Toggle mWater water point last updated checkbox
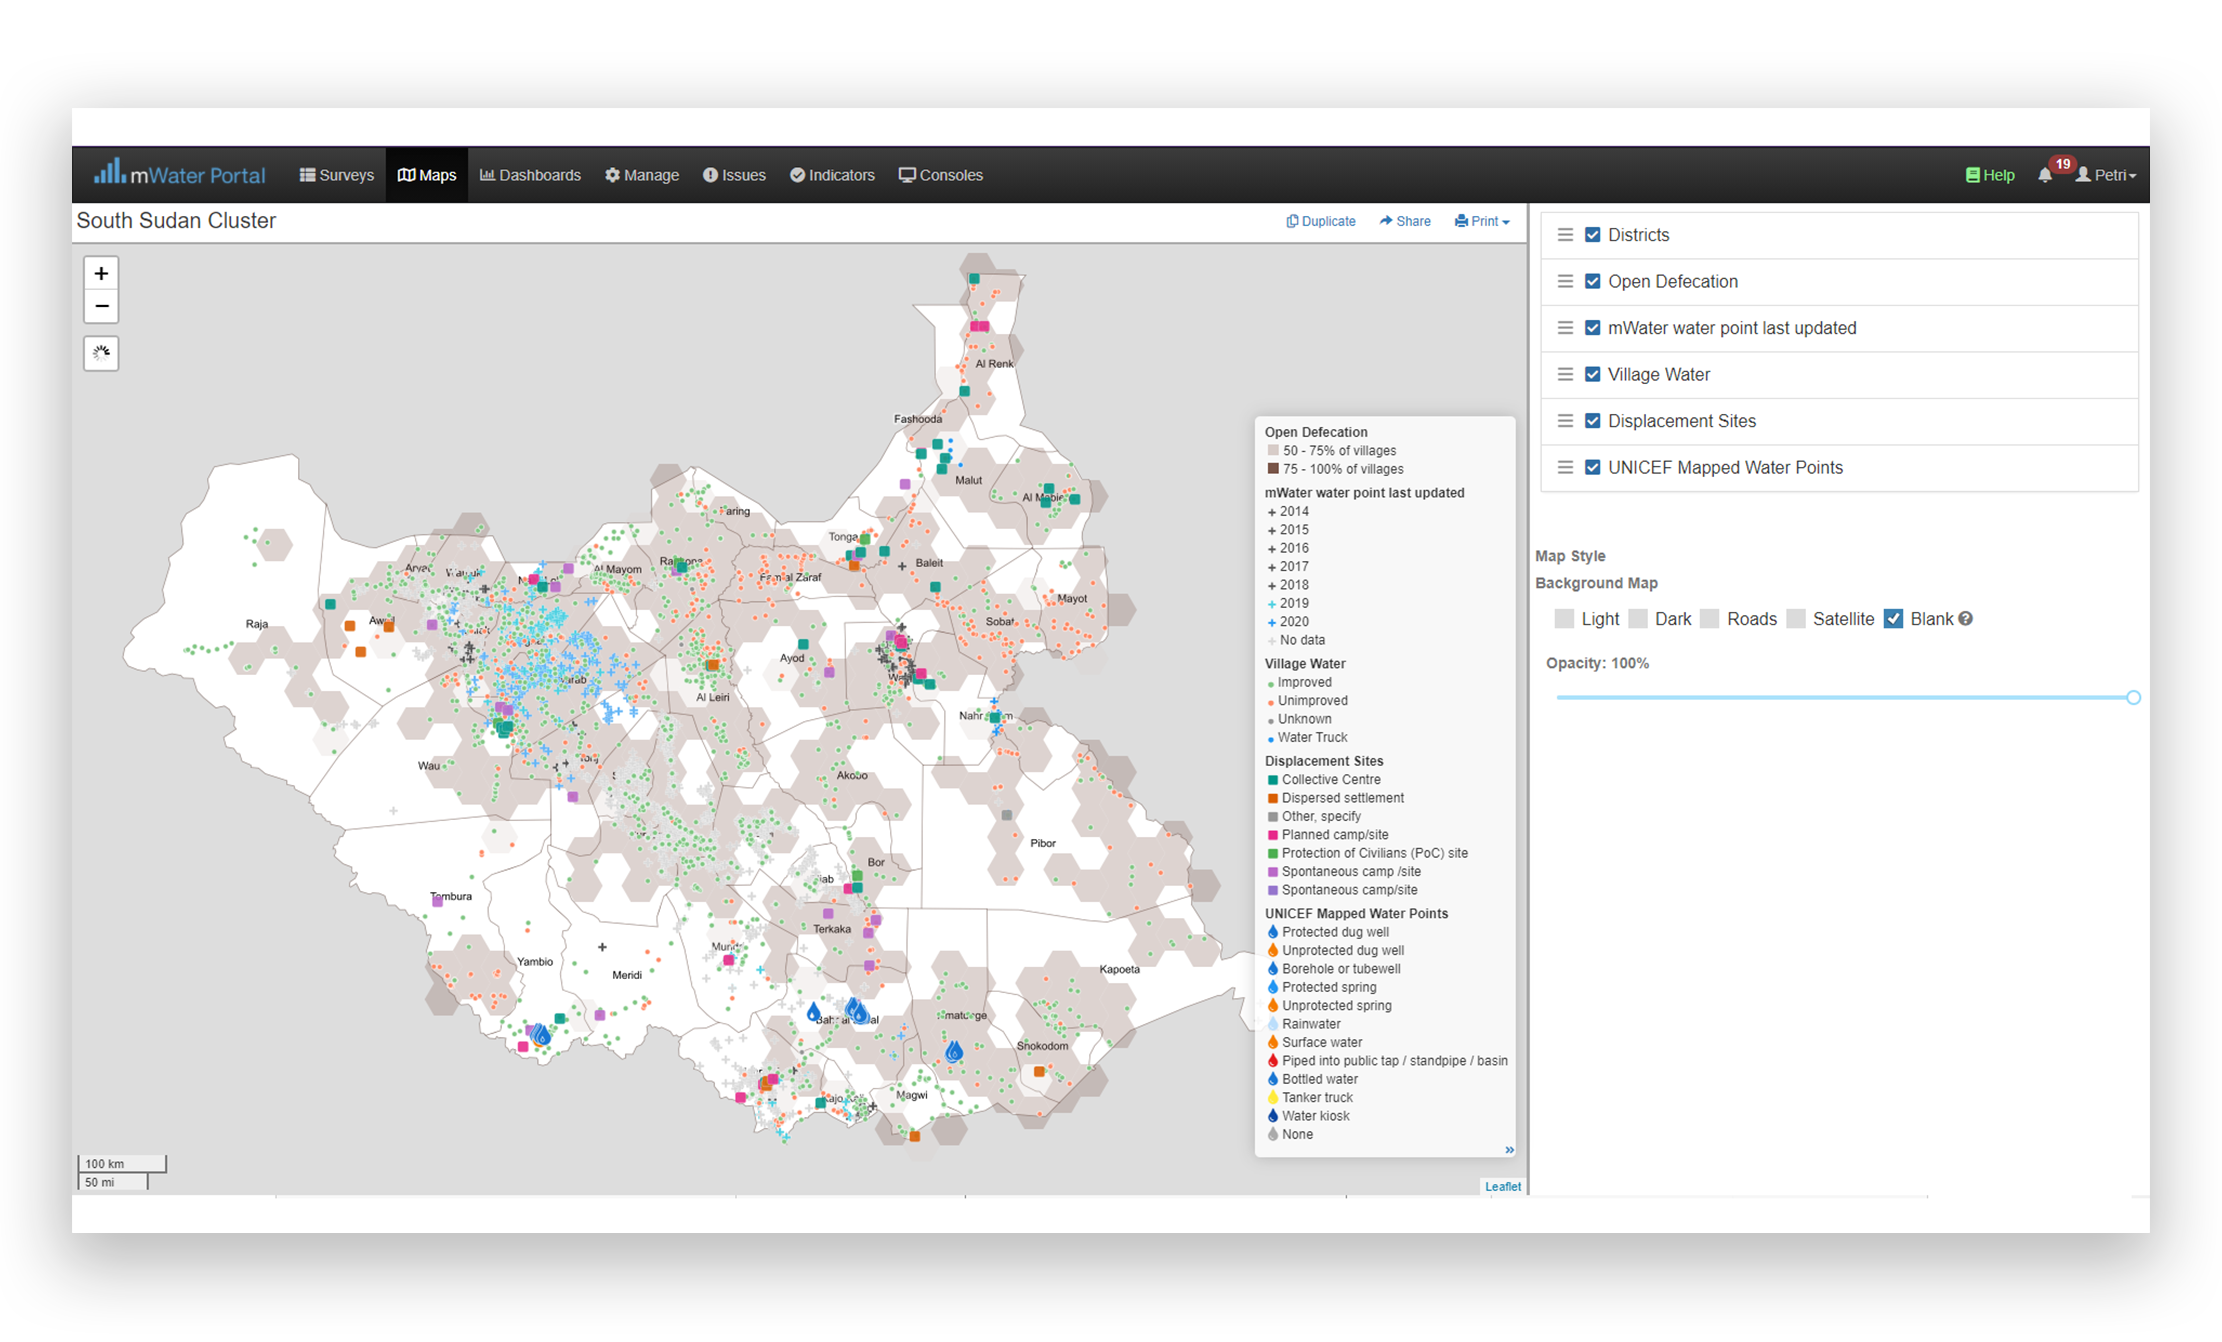 [1593, 328]
